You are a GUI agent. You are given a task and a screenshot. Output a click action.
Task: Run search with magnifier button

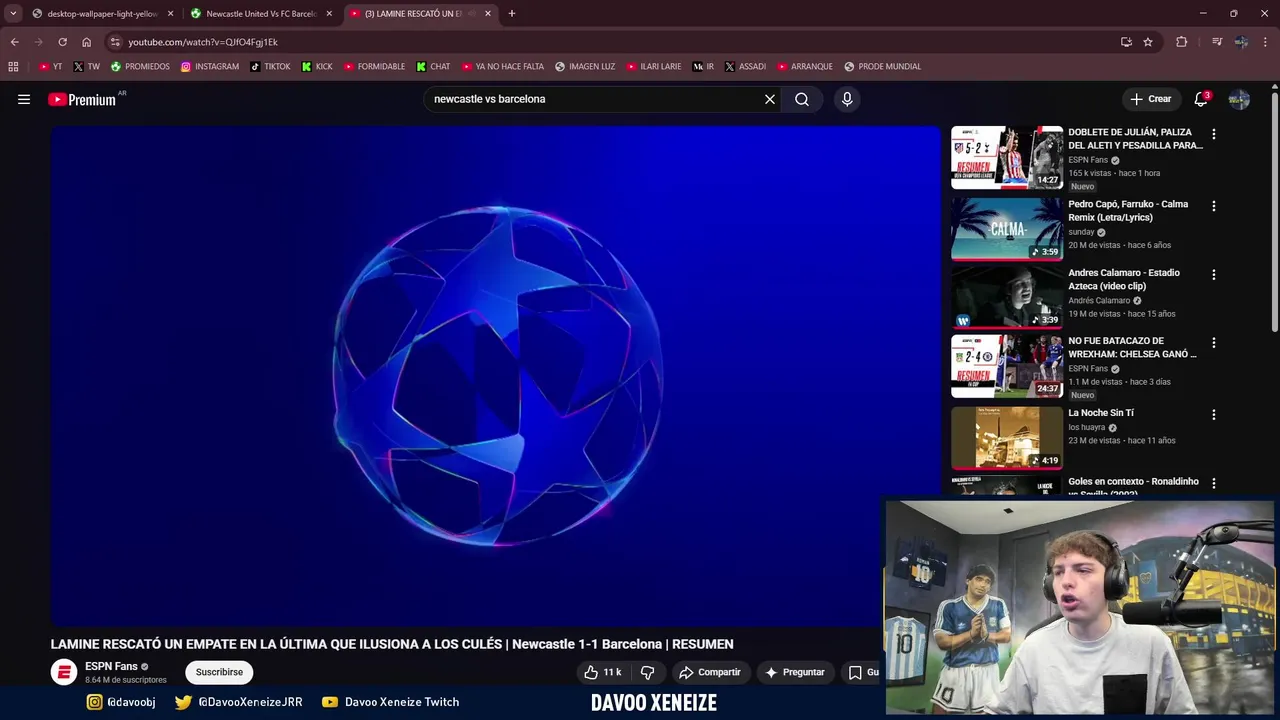(802, 99)
